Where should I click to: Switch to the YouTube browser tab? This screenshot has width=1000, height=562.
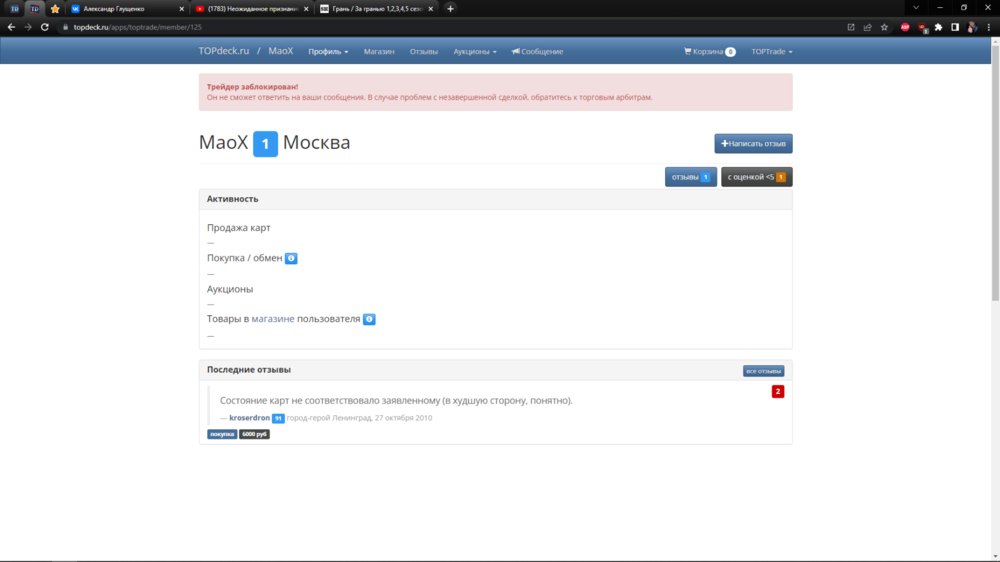[250, 8]
